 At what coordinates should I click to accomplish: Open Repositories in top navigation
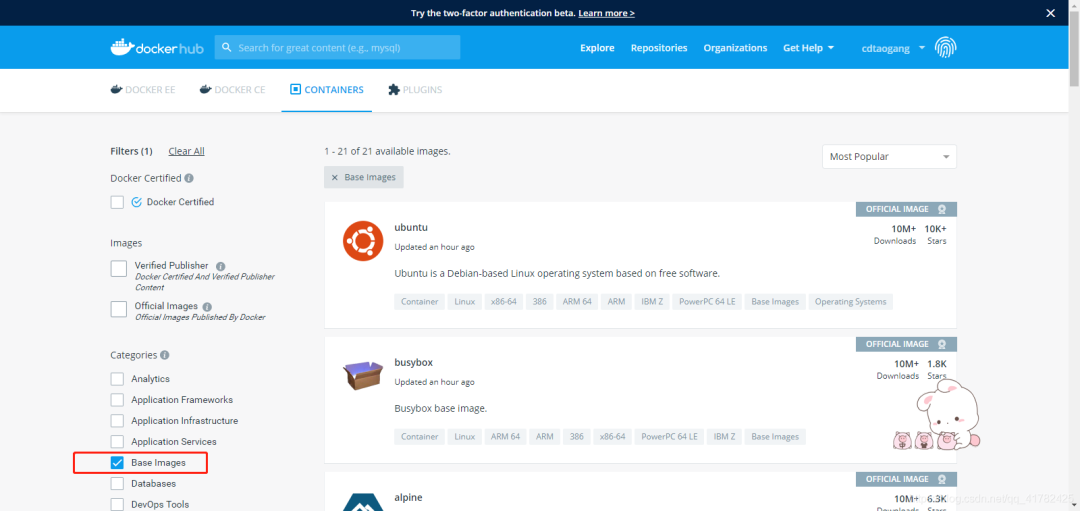coord(659,48)
